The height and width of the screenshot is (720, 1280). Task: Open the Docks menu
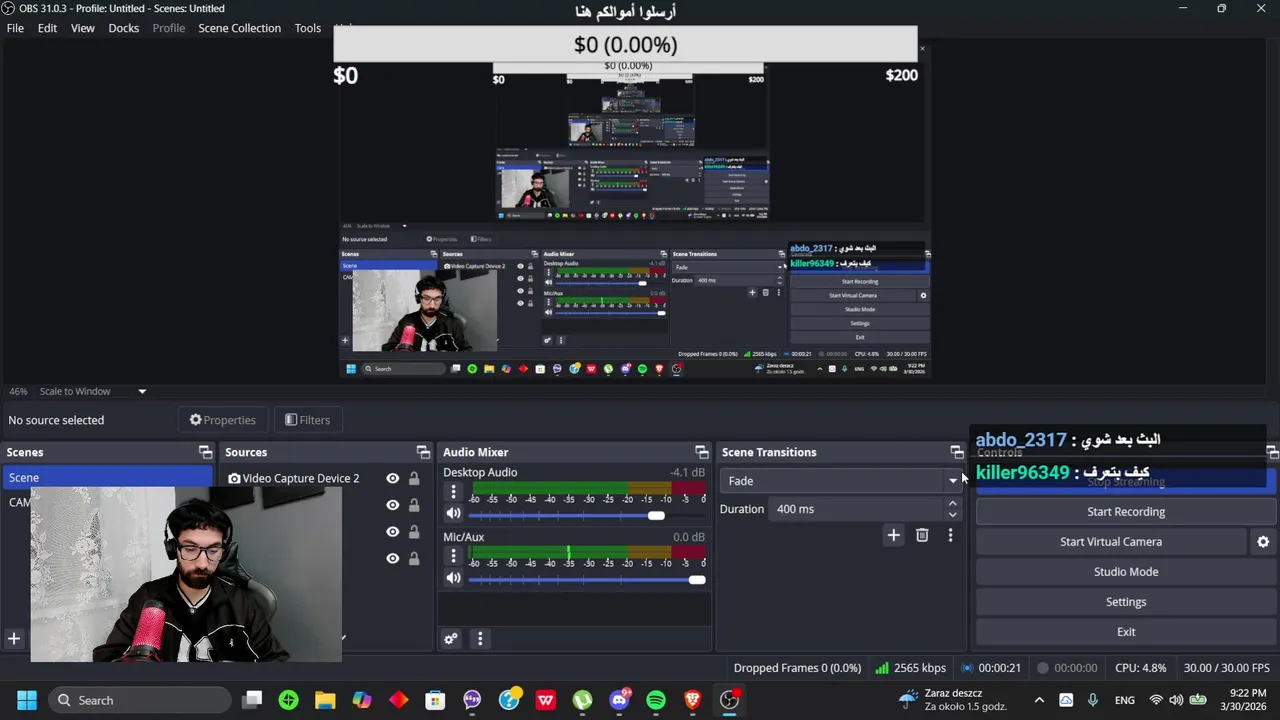[124, 28]
